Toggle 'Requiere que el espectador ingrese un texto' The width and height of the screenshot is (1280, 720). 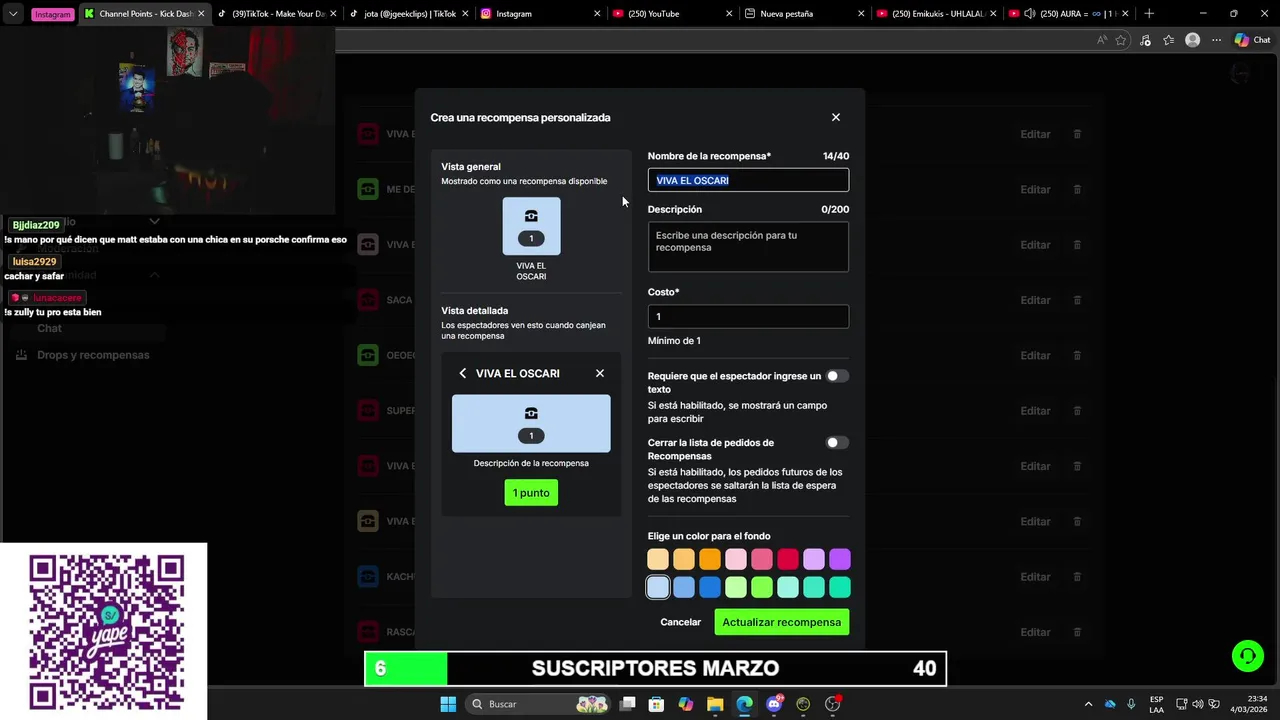(837, 376)
